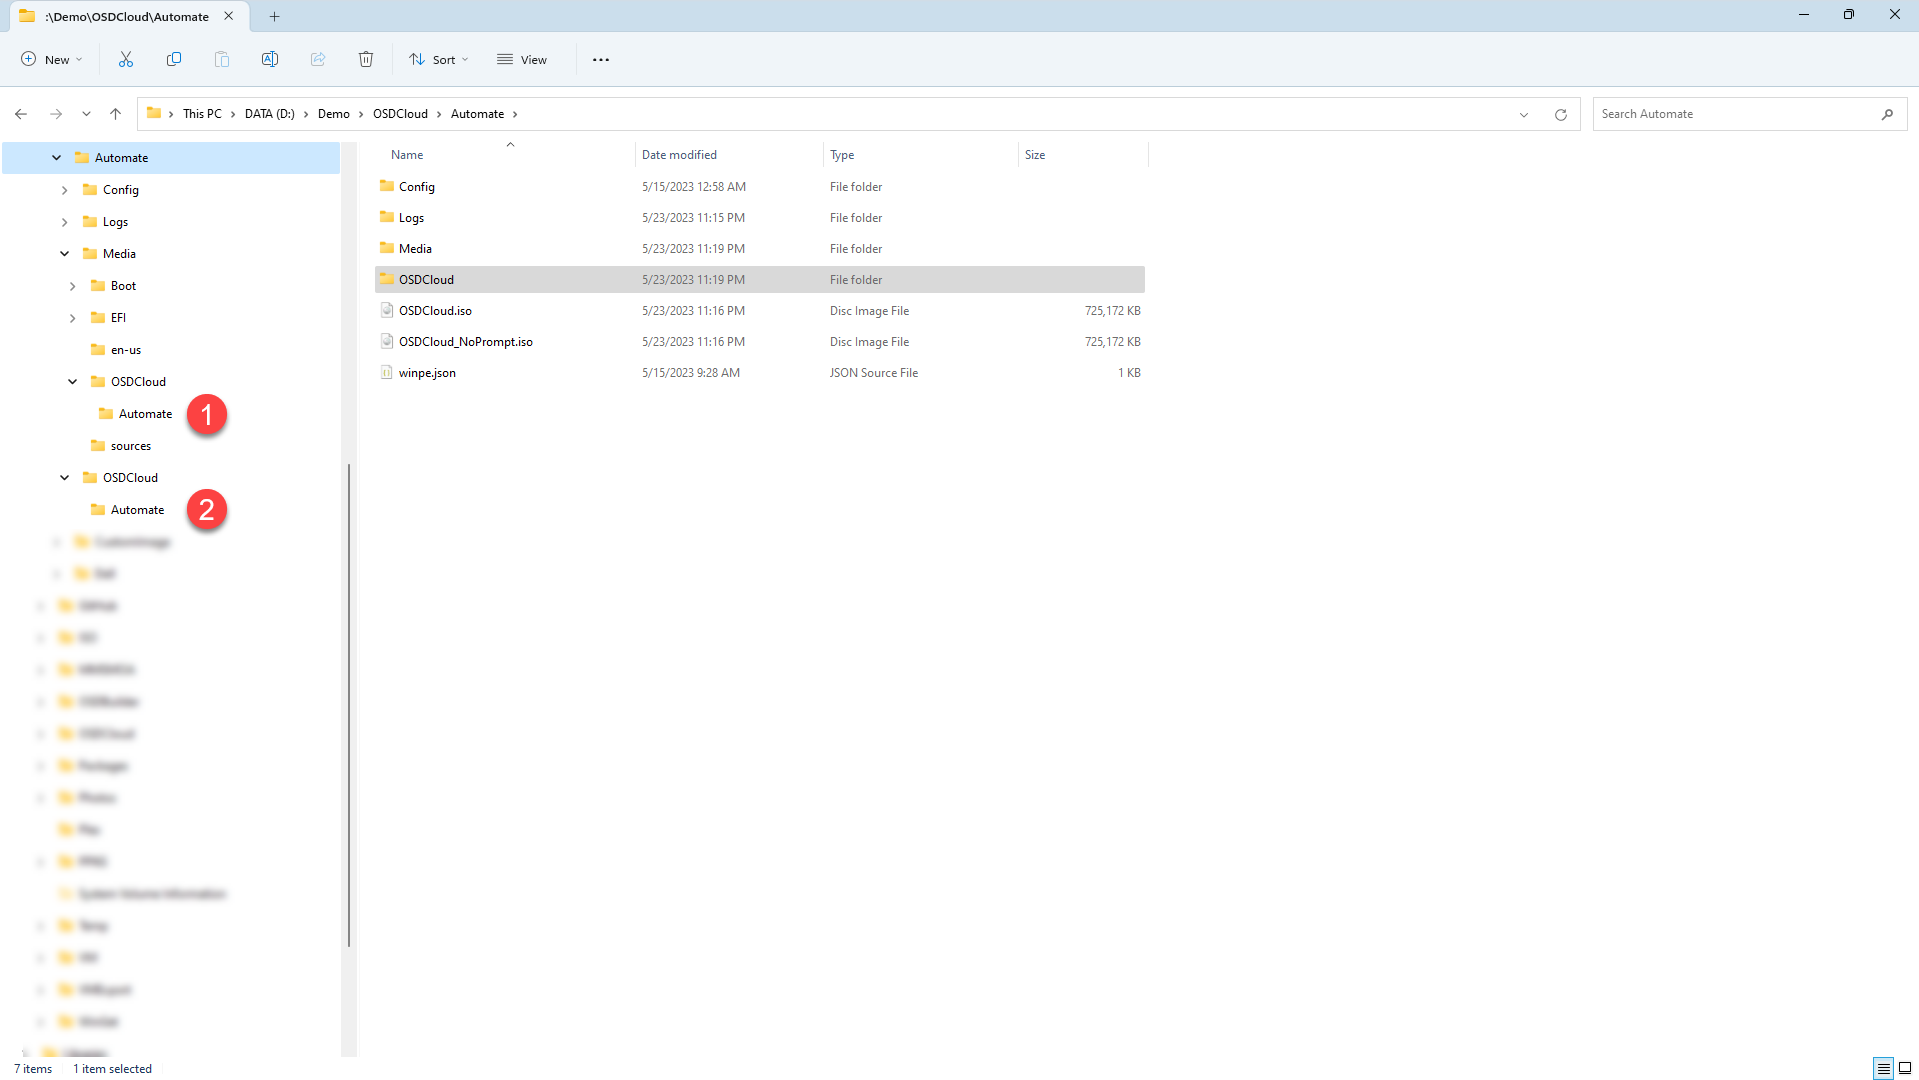Click the Up one level arrow
Screen dimensions: 1919x1080
[116, 114]
